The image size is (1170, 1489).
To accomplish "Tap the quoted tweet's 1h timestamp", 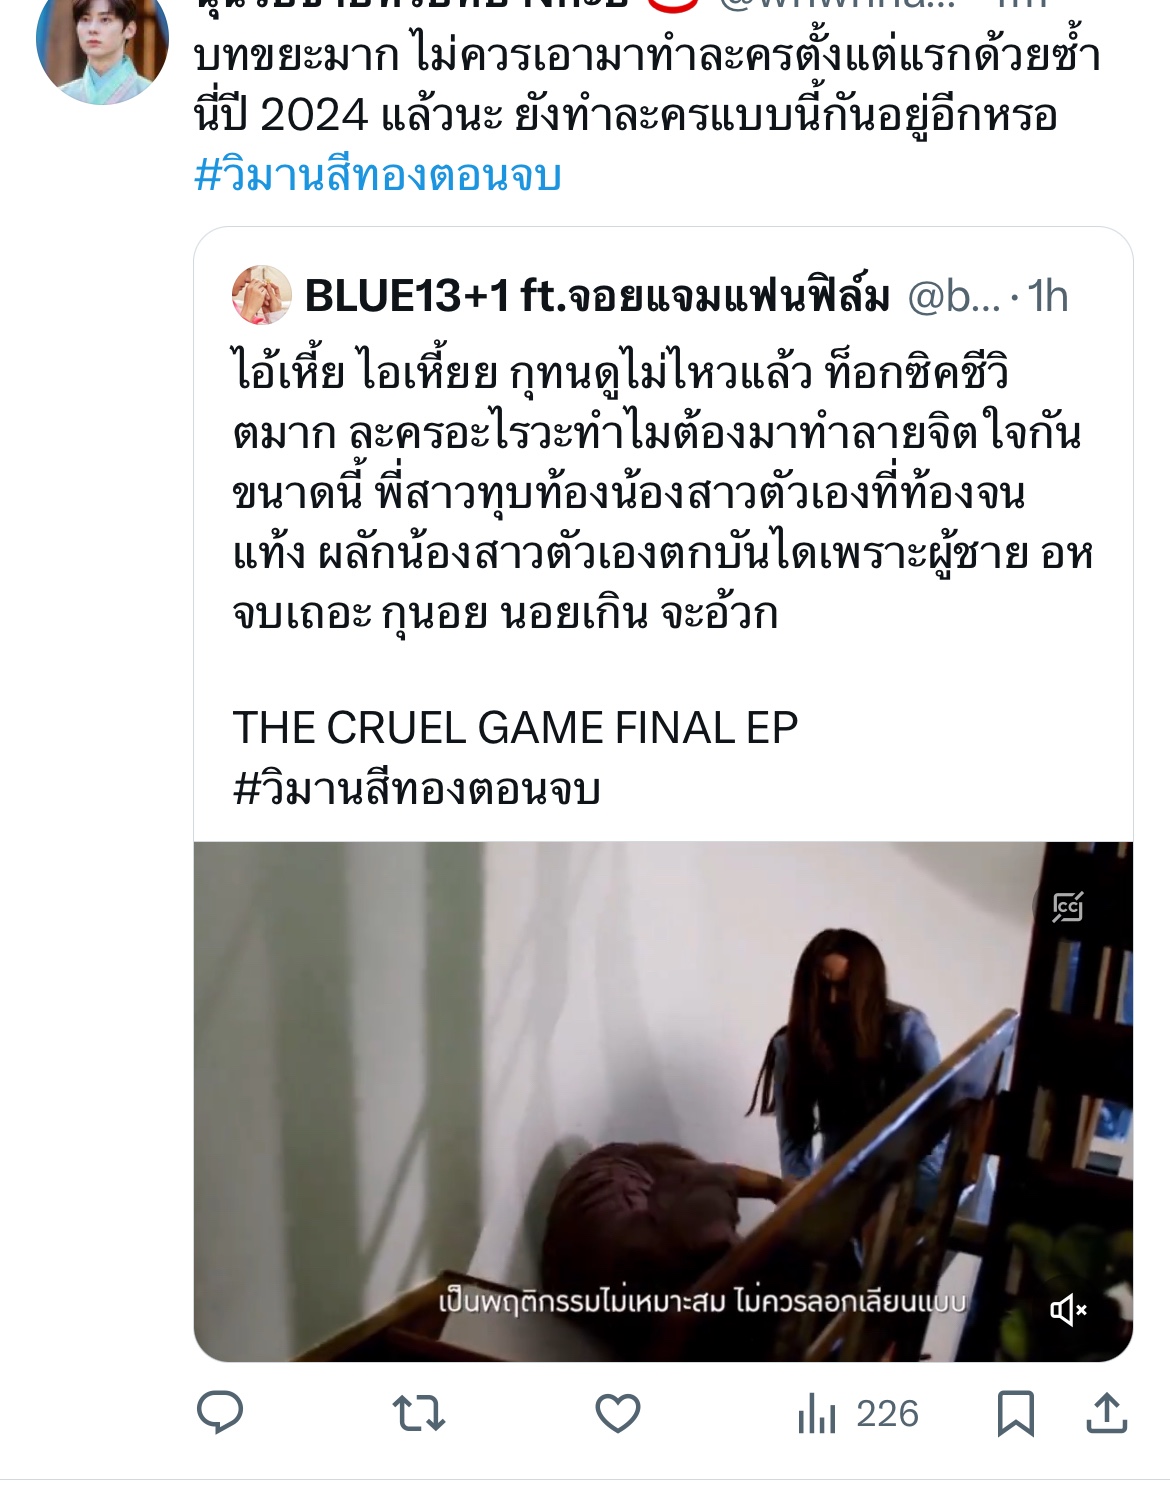I will 1048,296.
